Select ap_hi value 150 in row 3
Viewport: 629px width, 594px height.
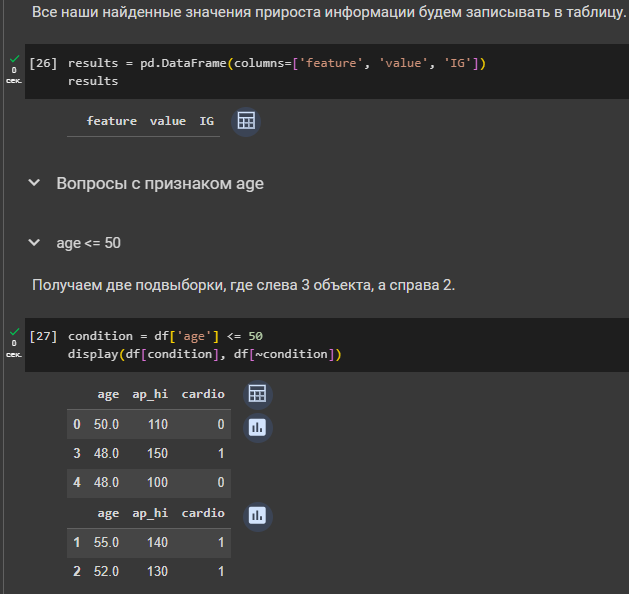coord(157,454)
